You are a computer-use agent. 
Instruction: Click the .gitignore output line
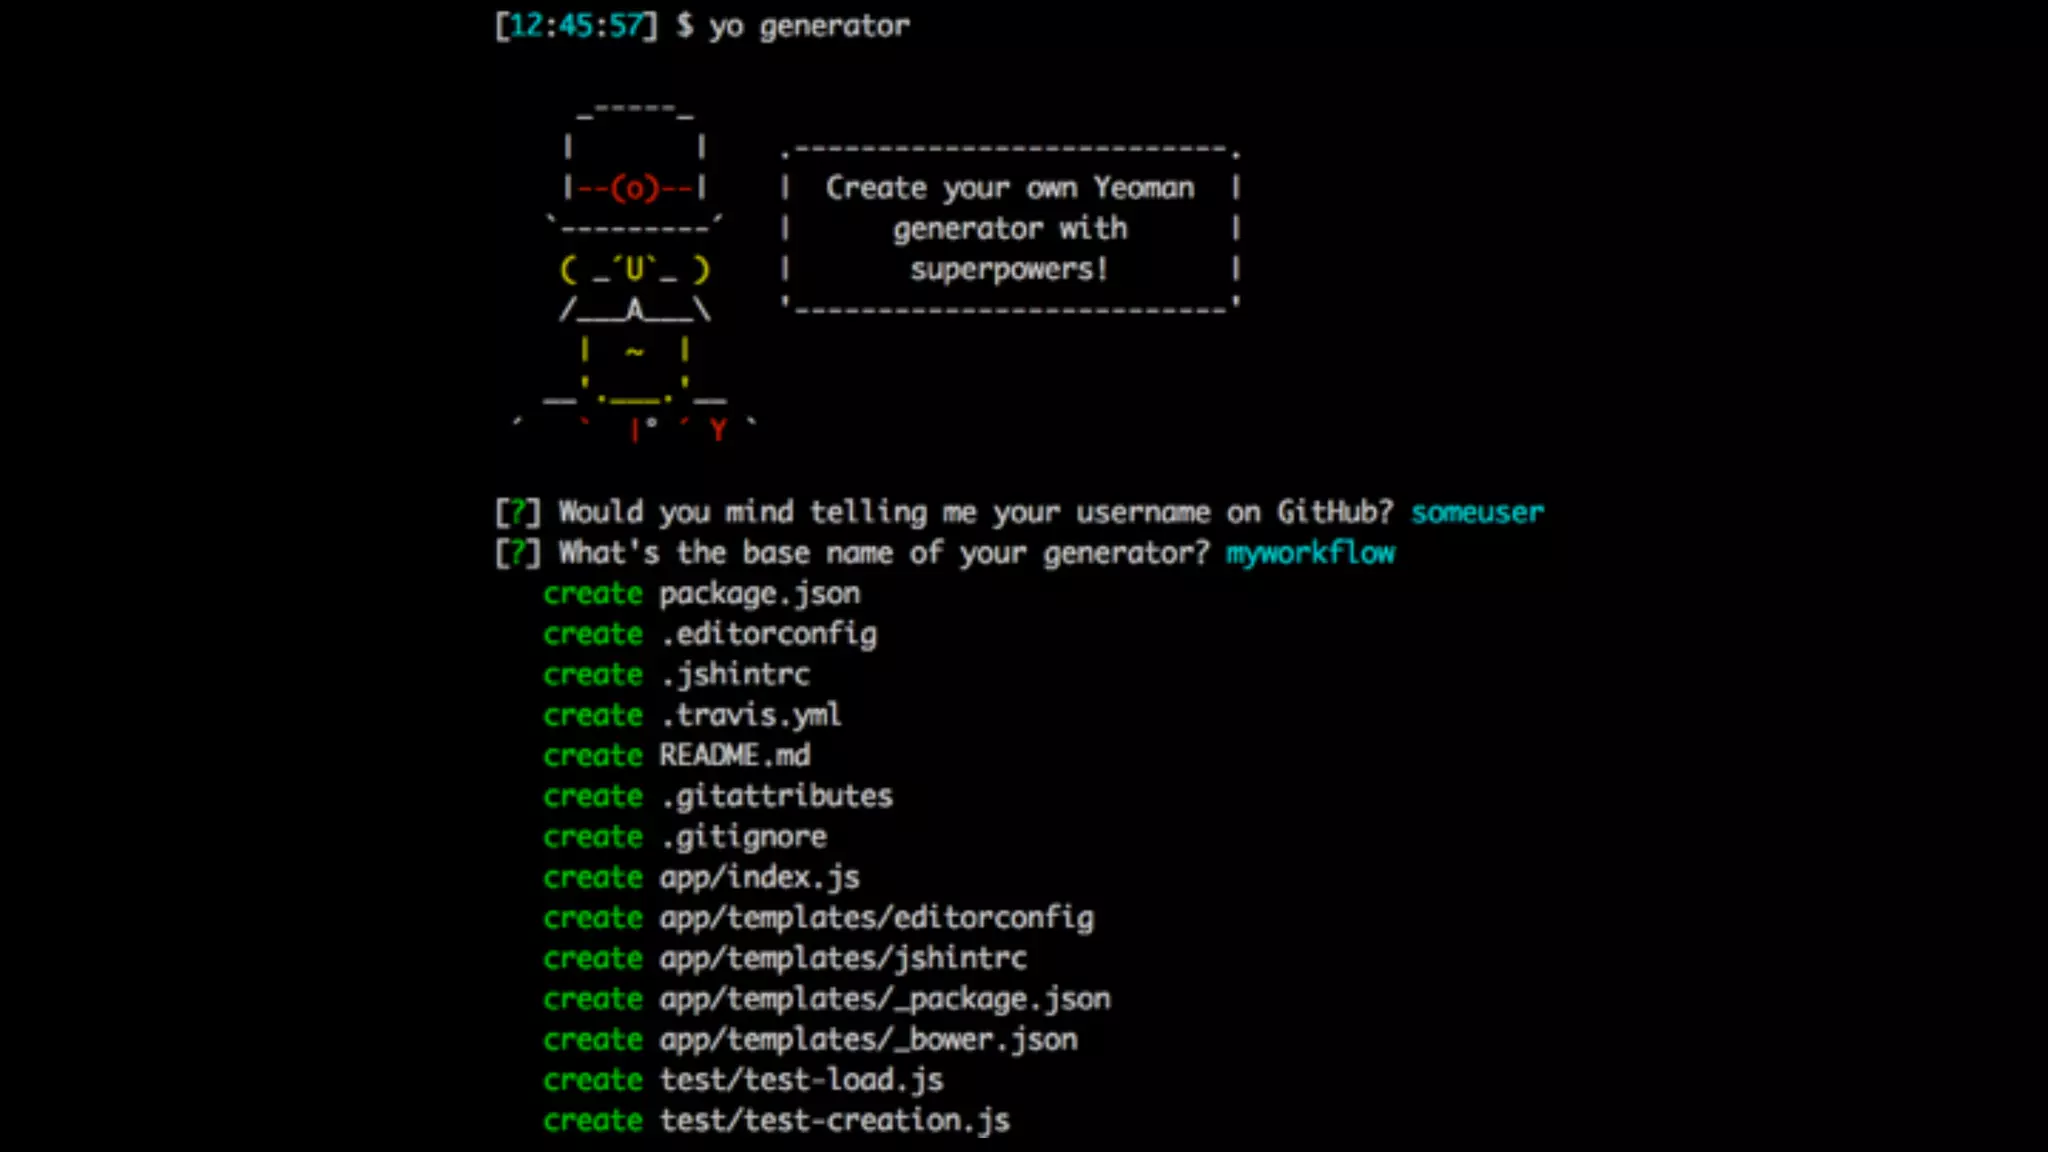[x=743, y=837]
